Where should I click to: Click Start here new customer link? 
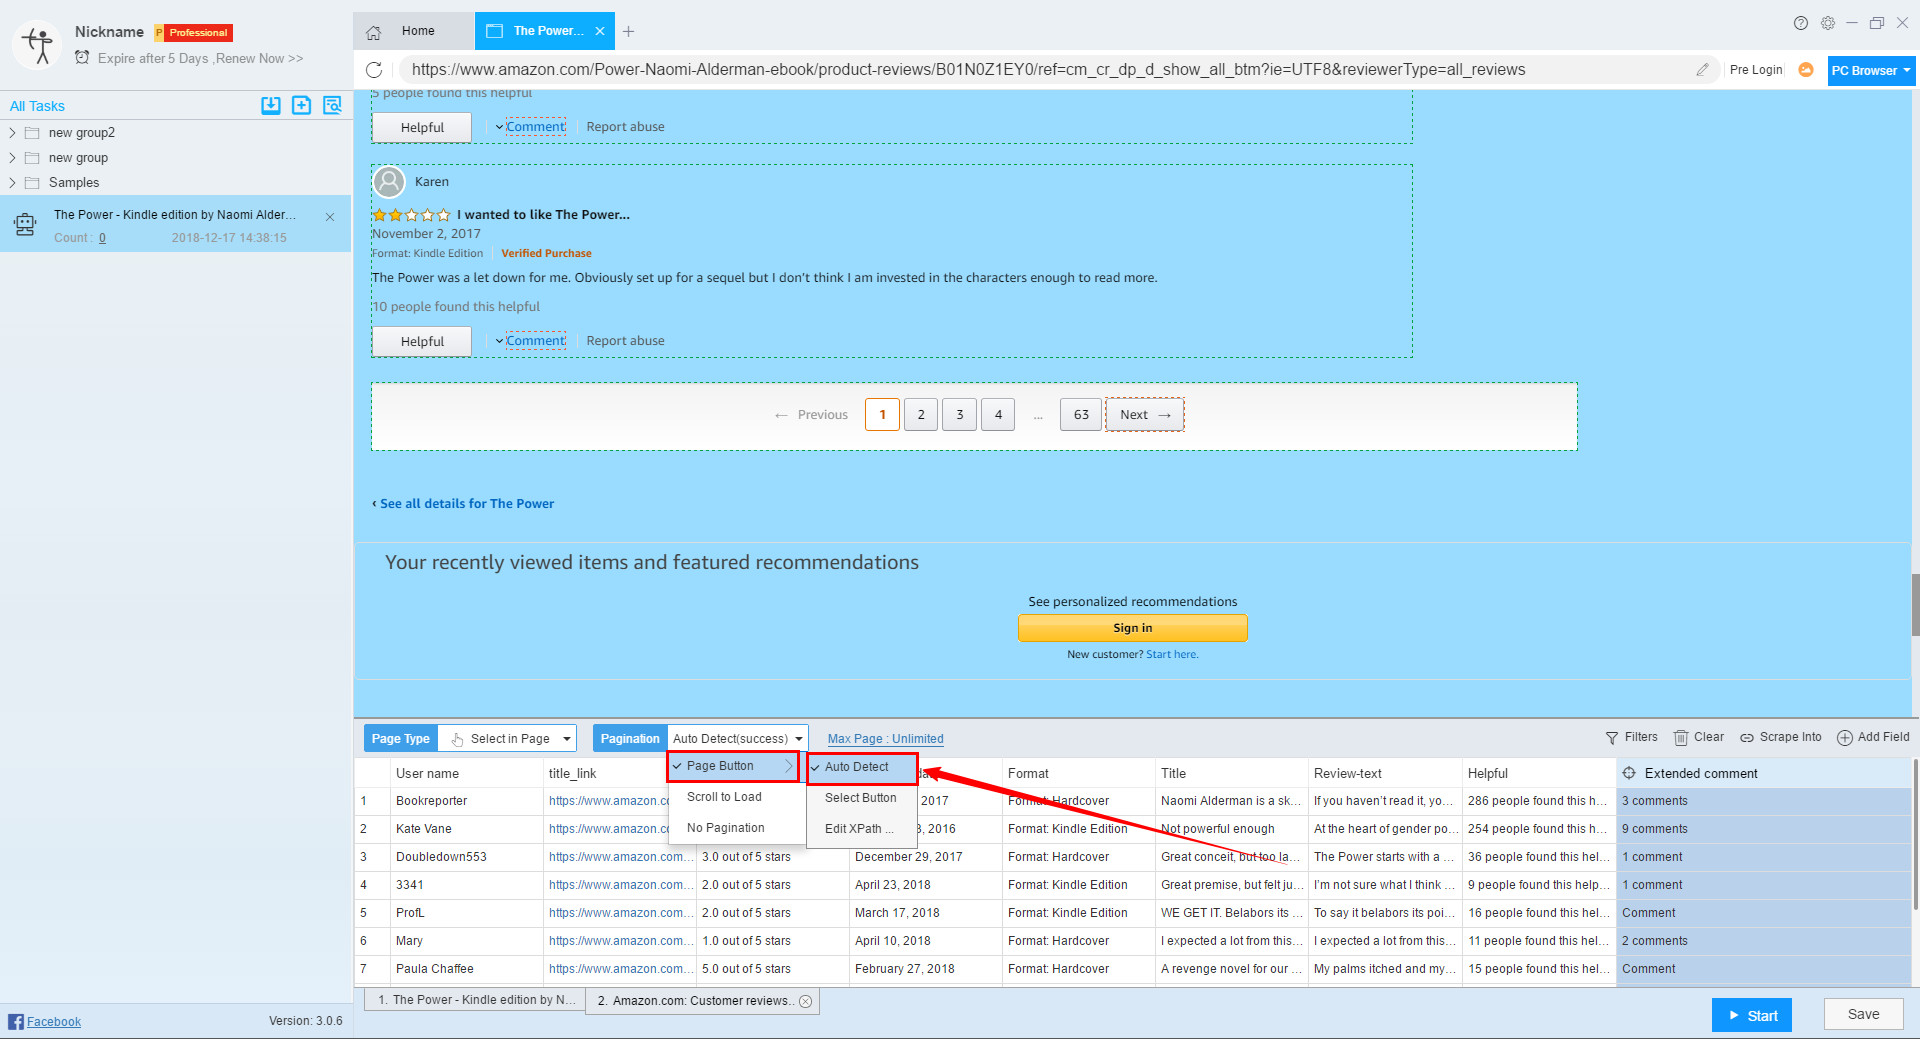tap(1172, 654)
